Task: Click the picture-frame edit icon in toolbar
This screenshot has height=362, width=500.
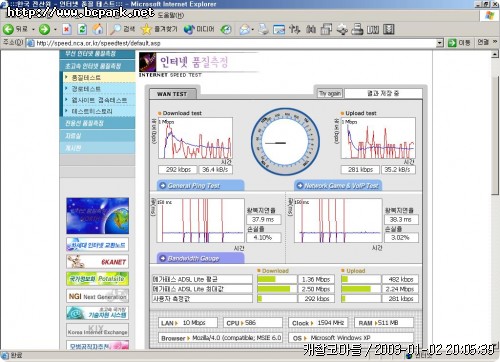Action: (x=279, y=29)
